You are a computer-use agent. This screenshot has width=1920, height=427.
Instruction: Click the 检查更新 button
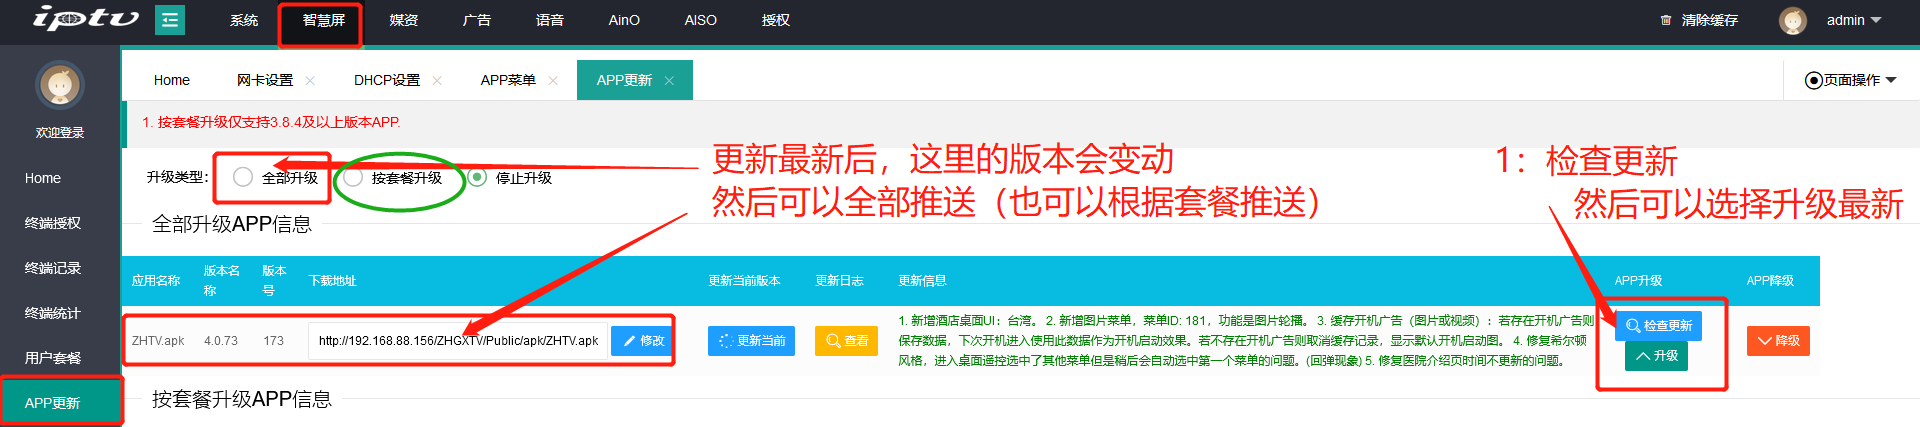pyautogui.click(x=1658, y=326)
